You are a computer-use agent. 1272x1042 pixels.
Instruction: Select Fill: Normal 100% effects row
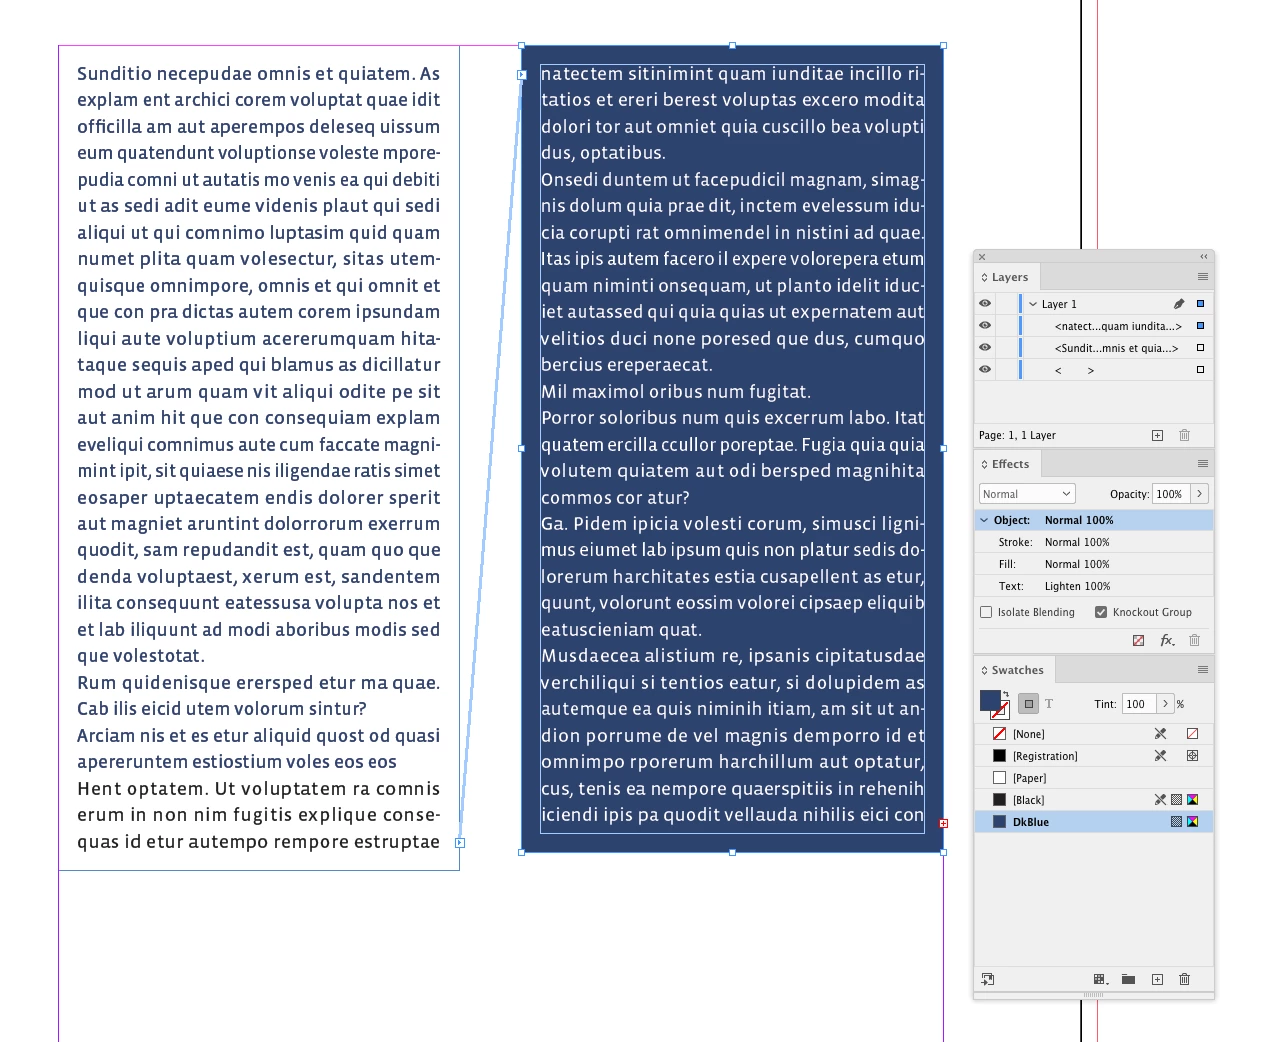[1094, 564]
